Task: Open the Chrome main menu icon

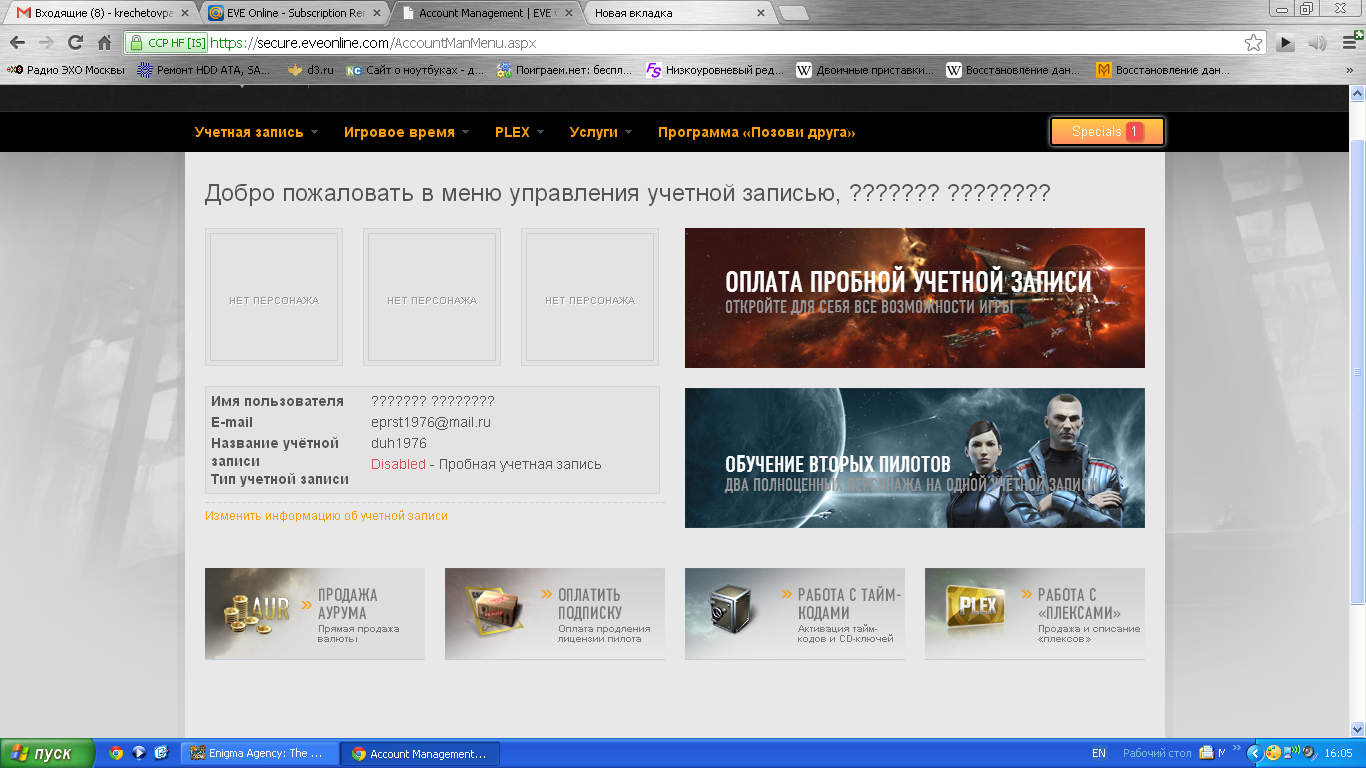Action: coord(1348,43)
